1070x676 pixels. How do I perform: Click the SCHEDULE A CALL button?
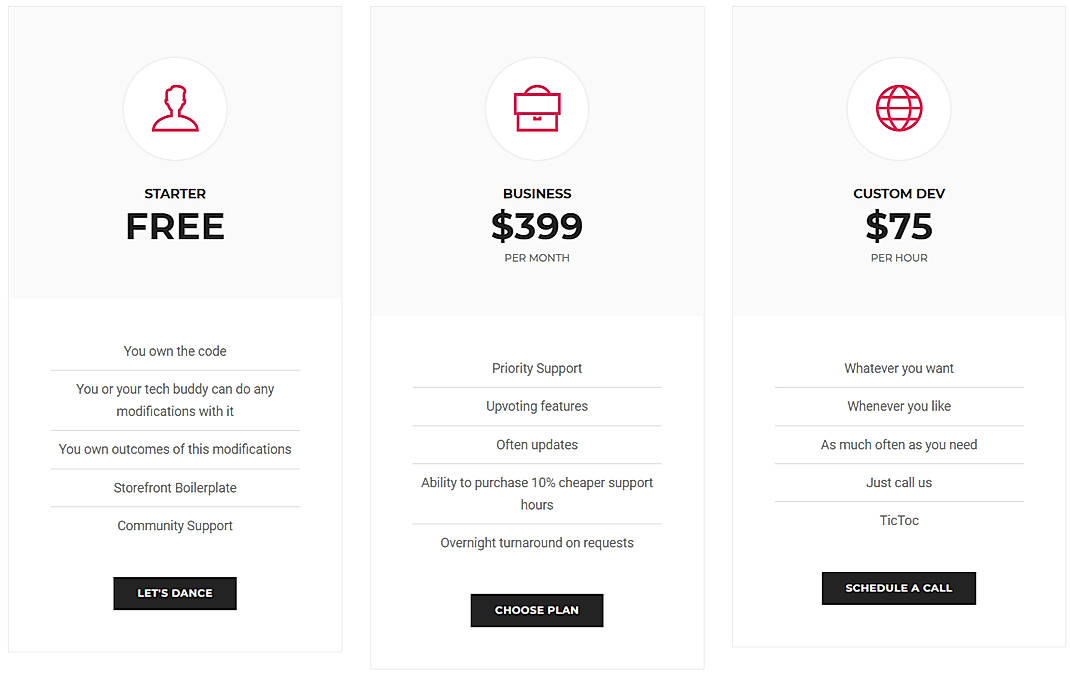(898, 588)
